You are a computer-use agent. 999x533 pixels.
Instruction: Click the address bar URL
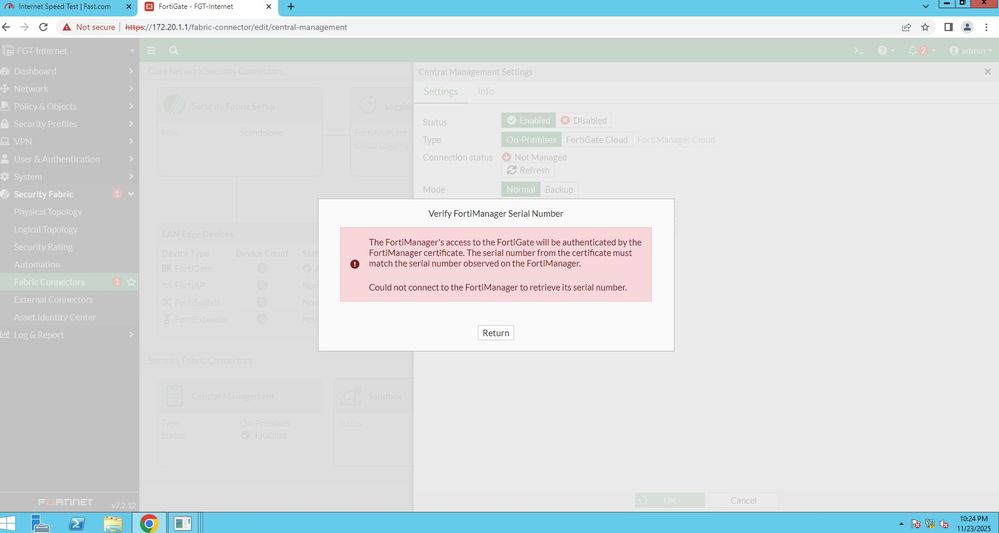point(236,27)
